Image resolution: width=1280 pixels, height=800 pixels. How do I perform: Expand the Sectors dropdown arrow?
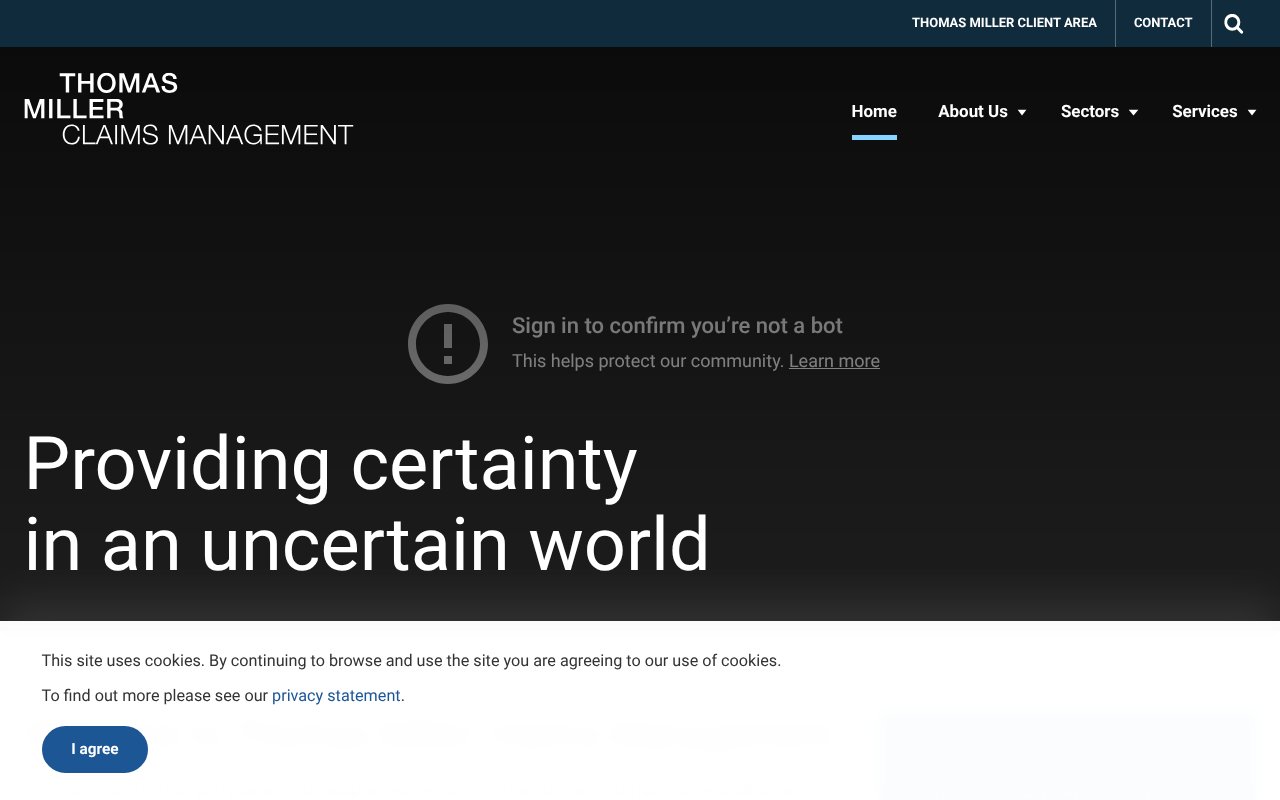1132,112
